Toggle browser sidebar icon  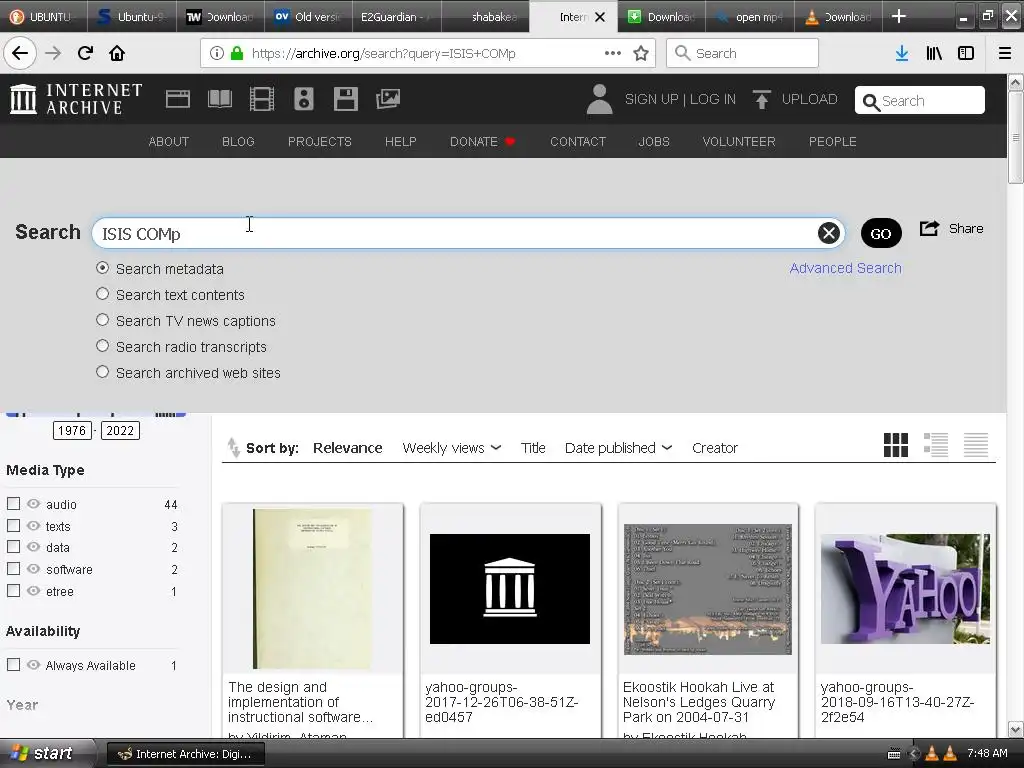pyautogui.click(x=966, y=53)
